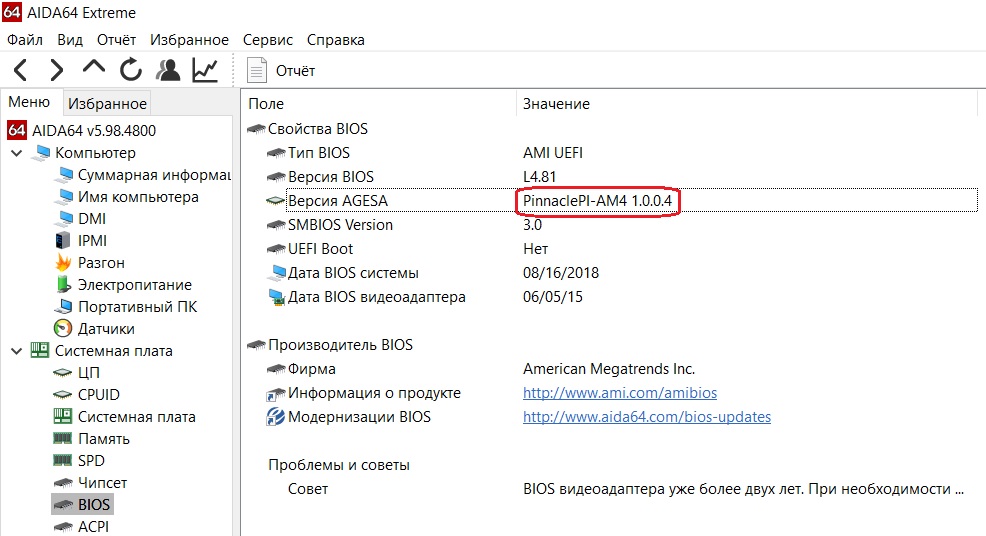
Task: Select the CPUID tree item
Action: (98, 394)
